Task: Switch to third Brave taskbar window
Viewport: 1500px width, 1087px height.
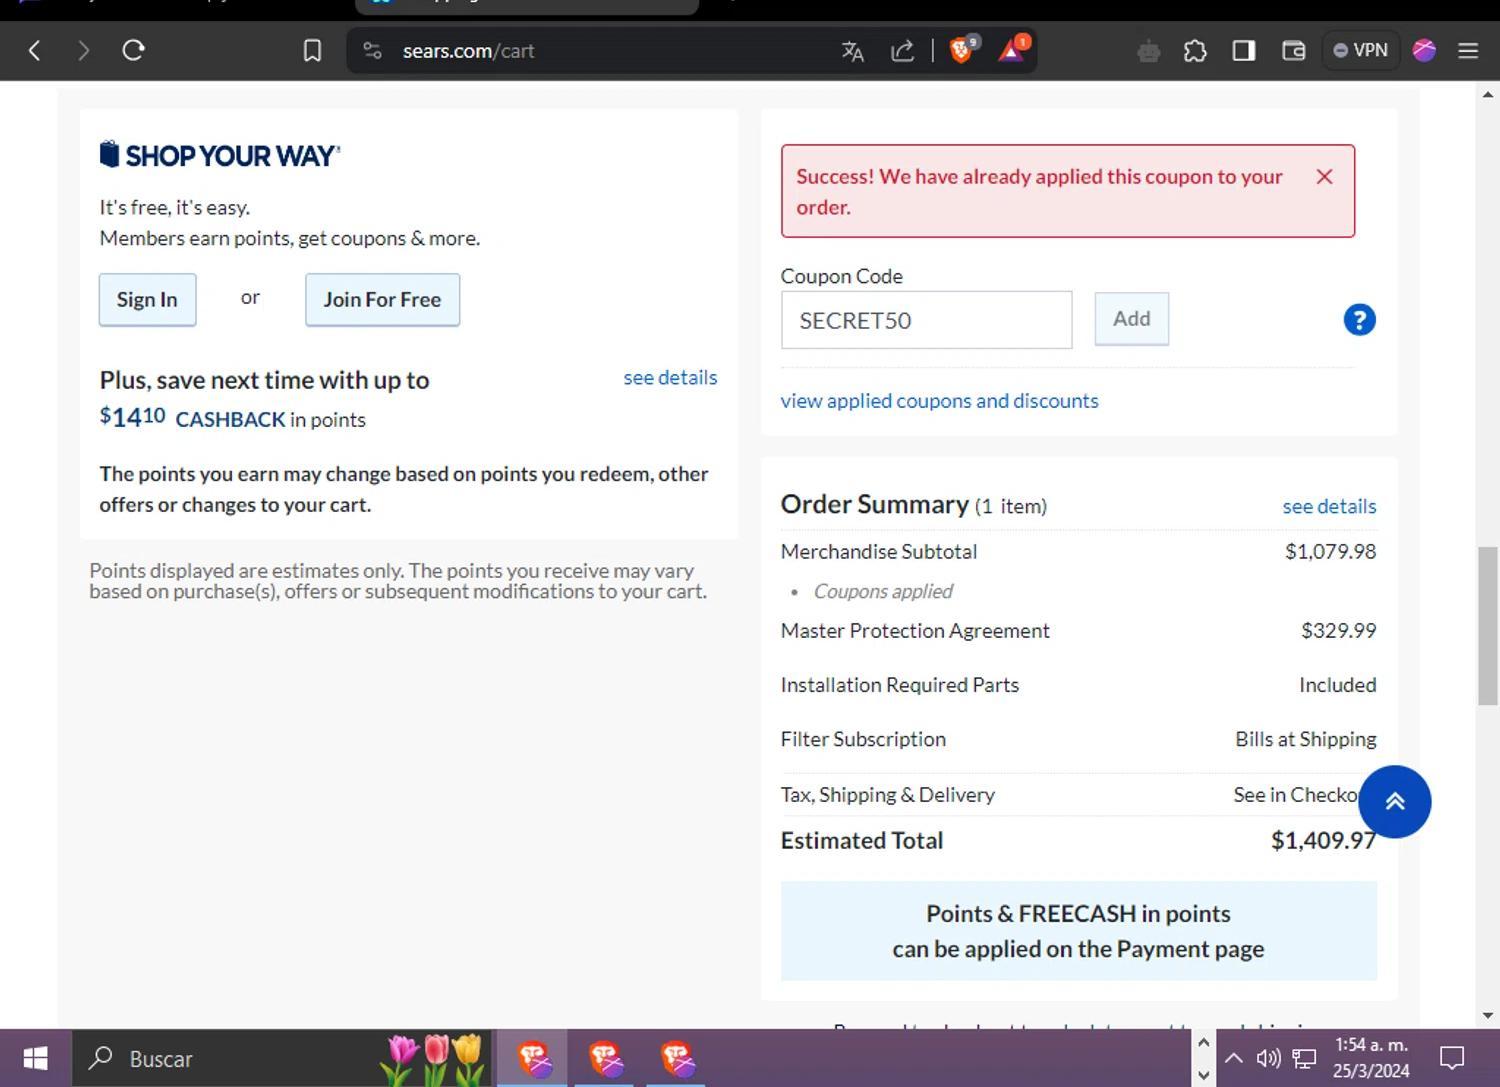Action: pos(677,1058)
